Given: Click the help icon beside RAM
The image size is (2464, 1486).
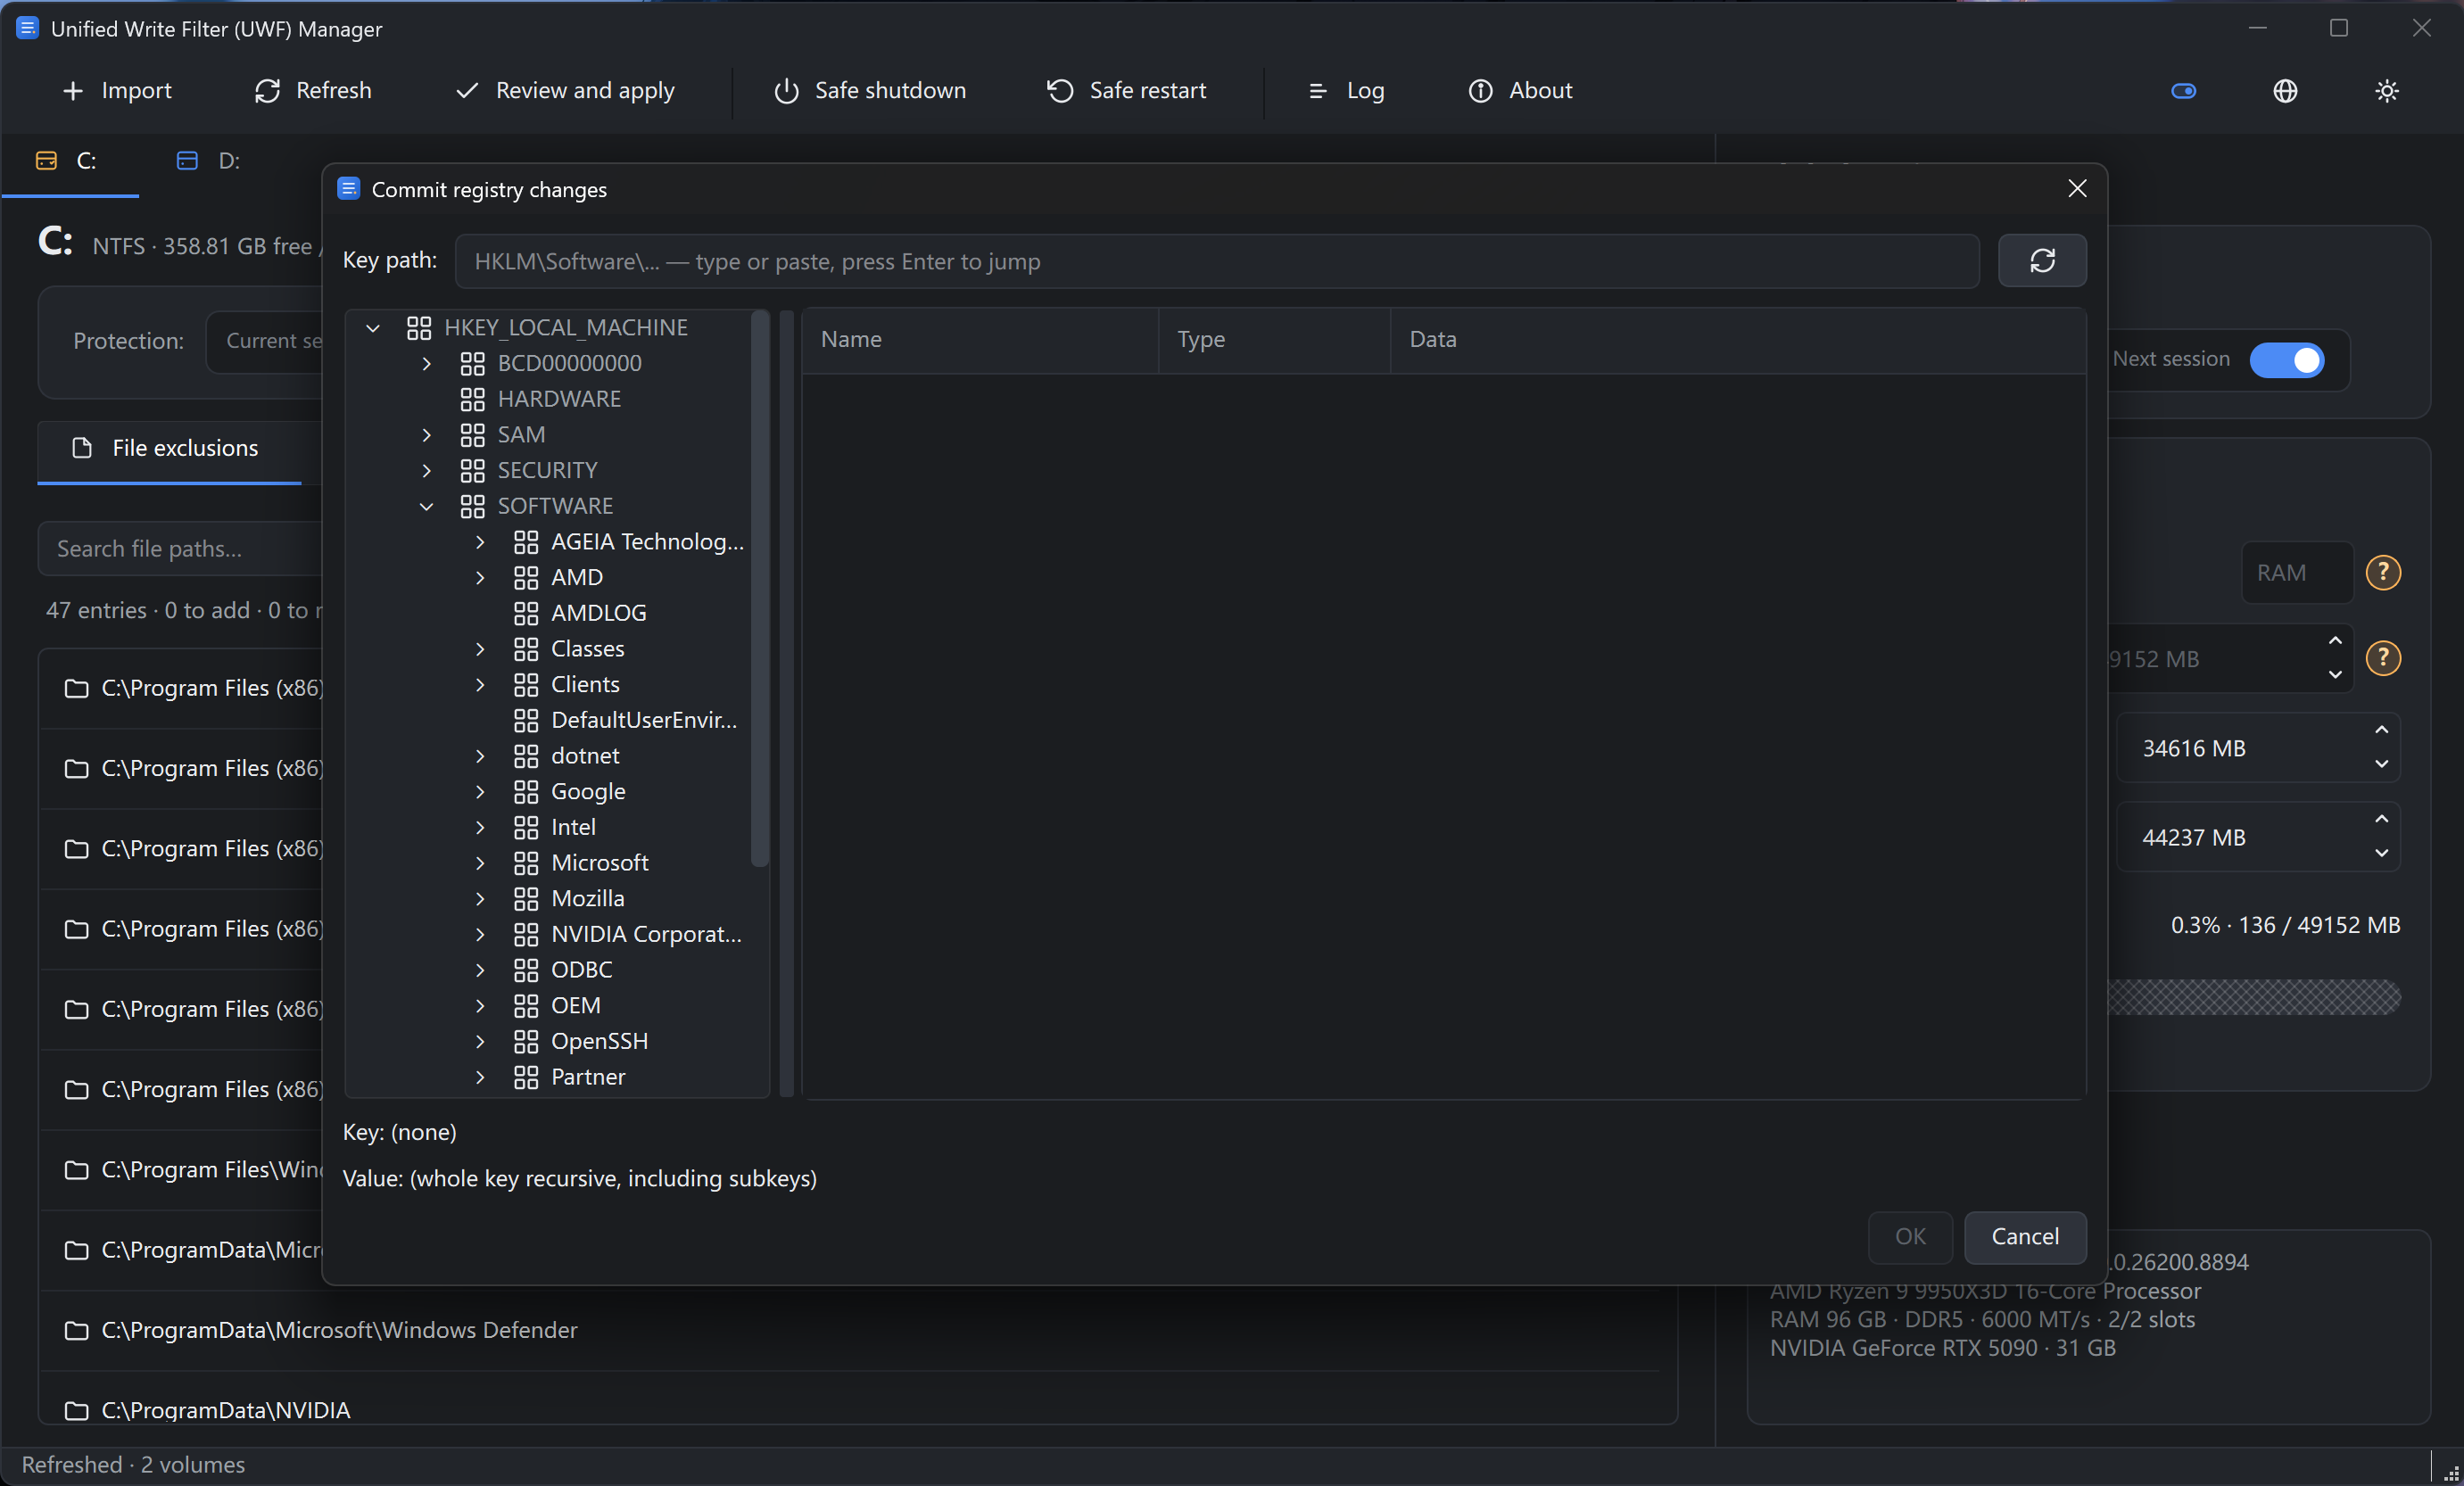Looking at the screenshot, I should click(x=2383, y=573).
